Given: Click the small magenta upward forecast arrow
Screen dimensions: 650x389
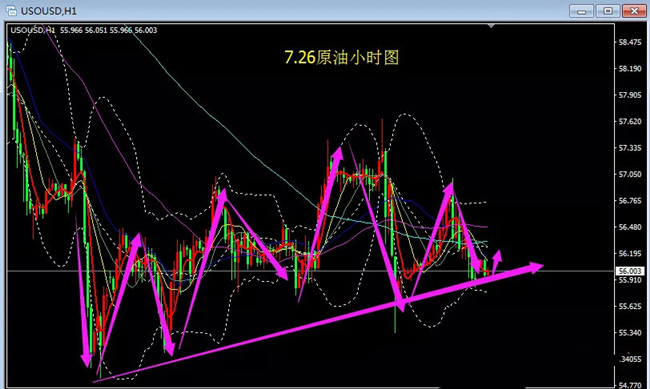Looking at the screenshot, I should coord(497,258).
